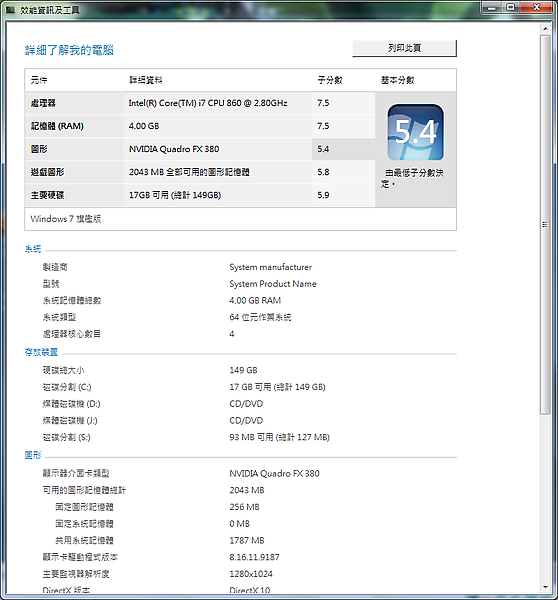Click the window title bar icon
The width and height of the screenshot is (558, 600).
[10, 10]
